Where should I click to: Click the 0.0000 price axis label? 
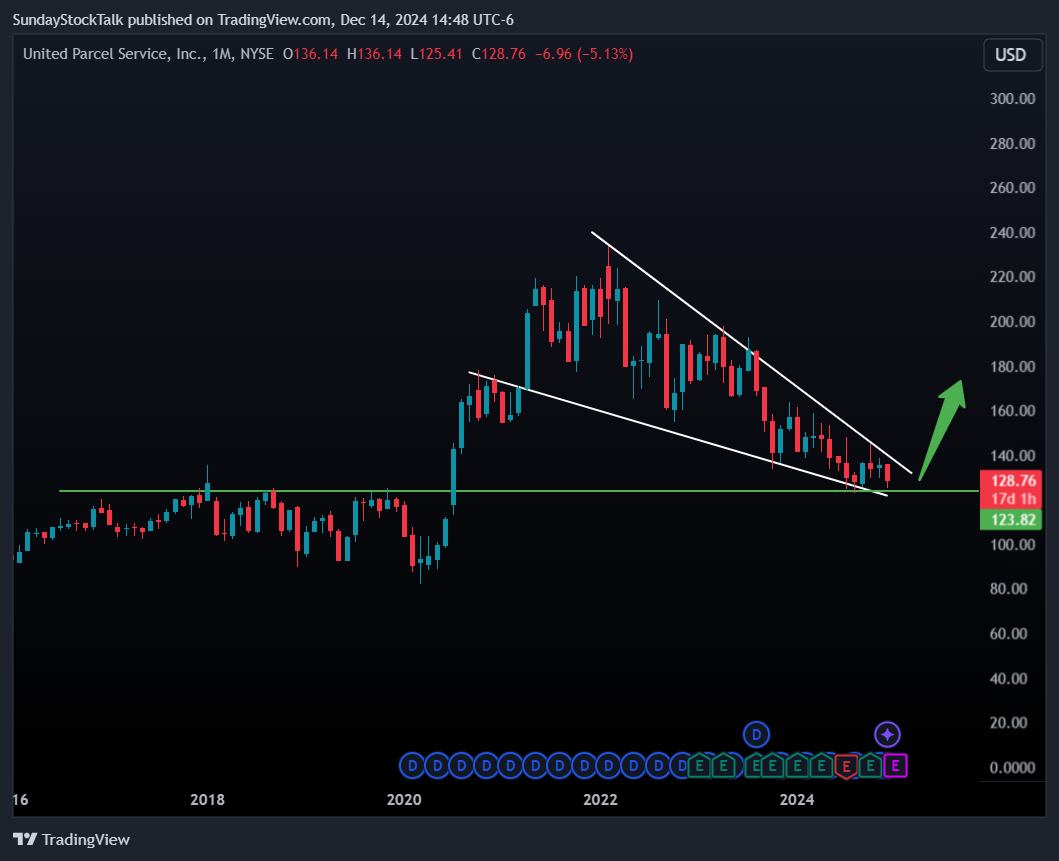click(x=1012, y=767)
